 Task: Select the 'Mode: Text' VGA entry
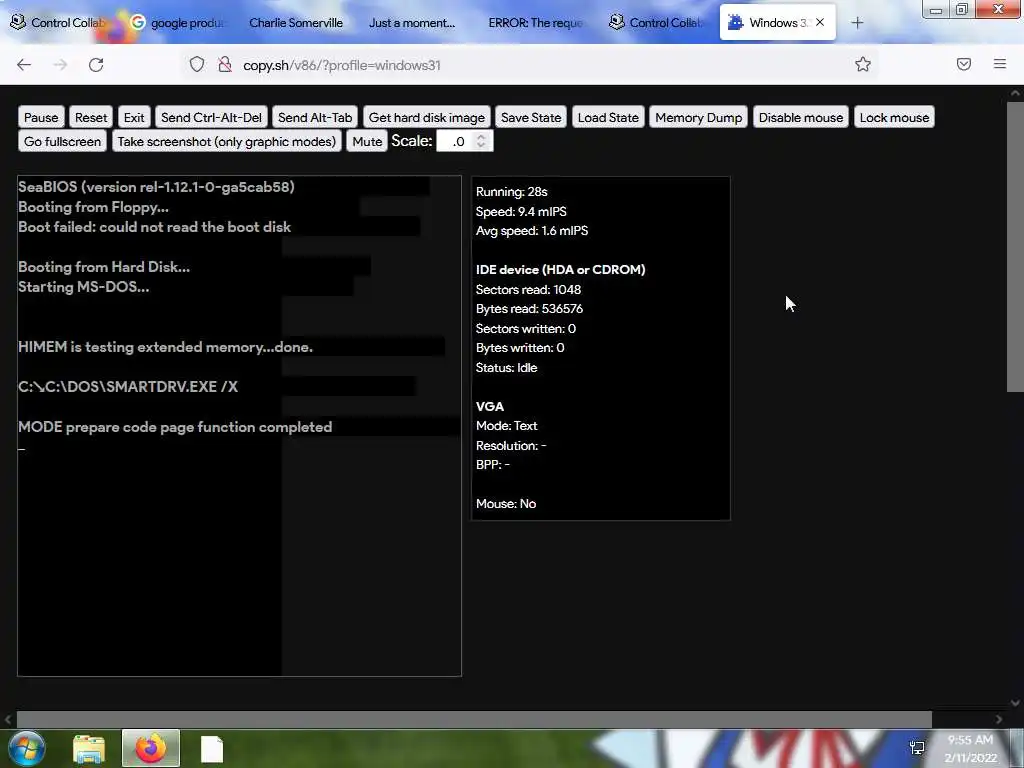(x=506, y=426)
